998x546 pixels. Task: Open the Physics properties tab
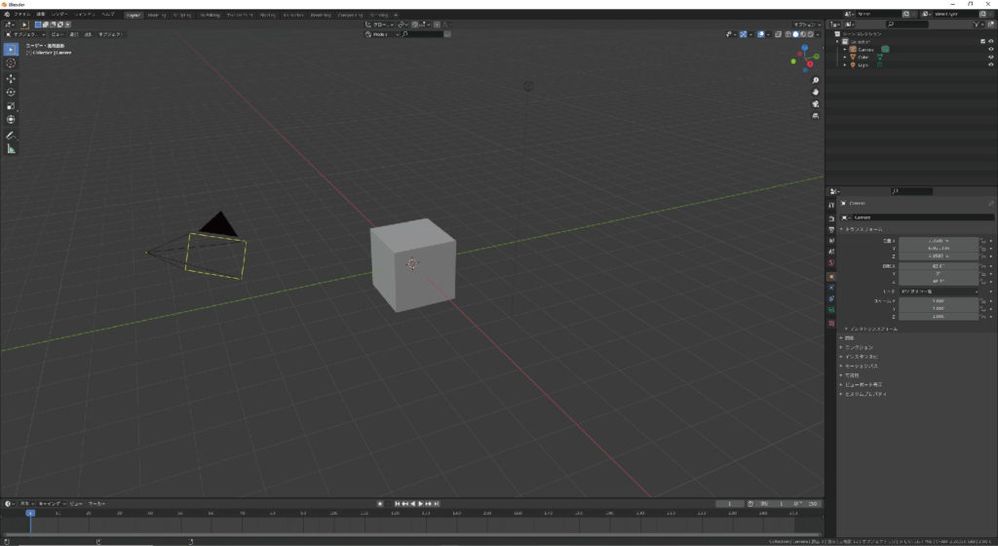tap(831, 288)
